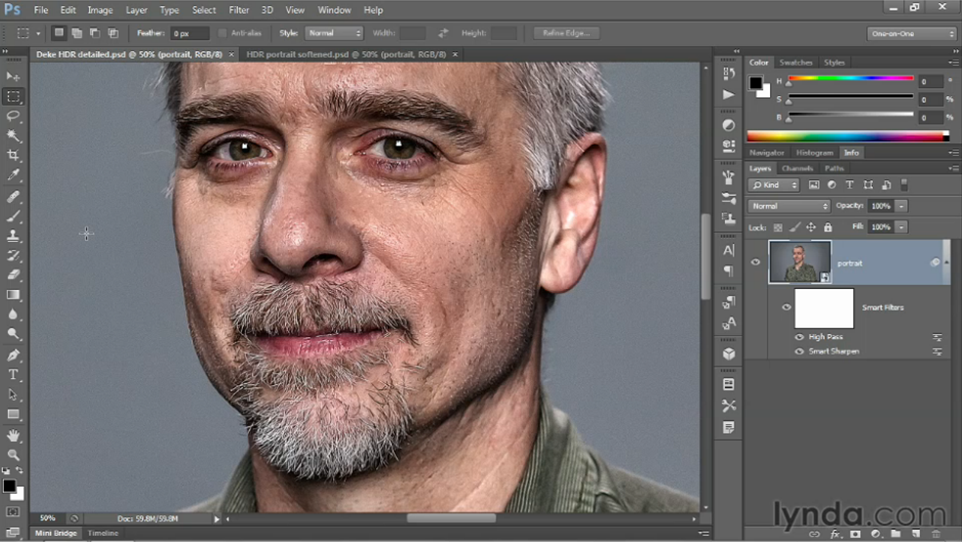Open the Style dropdown set to Normal

pos(334,33)
